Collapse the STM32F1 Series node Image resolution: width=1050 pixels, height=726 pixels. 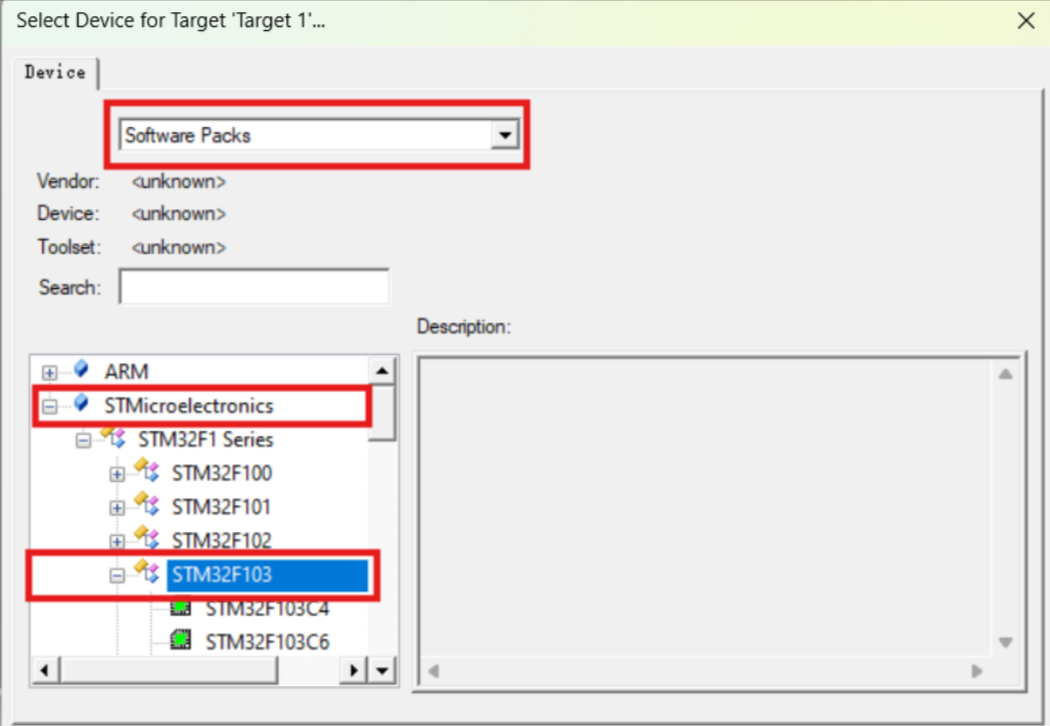(83, 441)
